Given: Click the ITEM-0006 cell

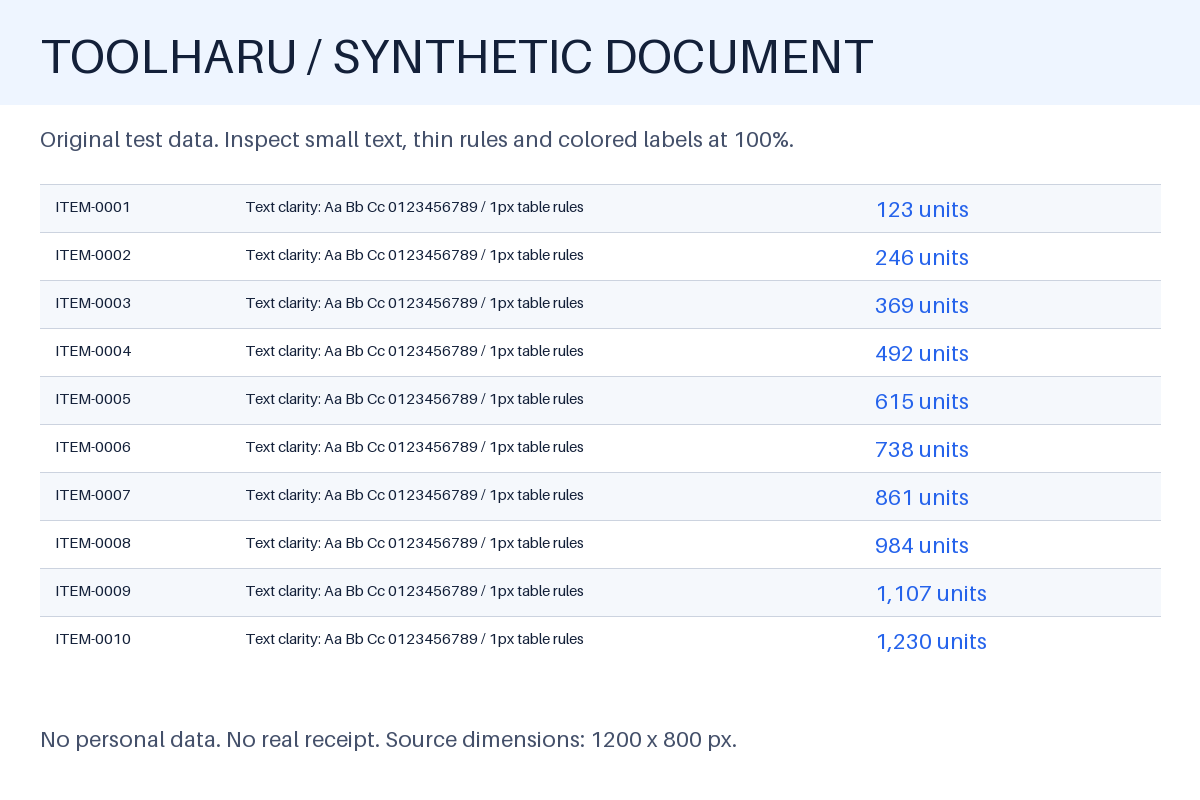Looking at the screenshot, I should [93, 447].
